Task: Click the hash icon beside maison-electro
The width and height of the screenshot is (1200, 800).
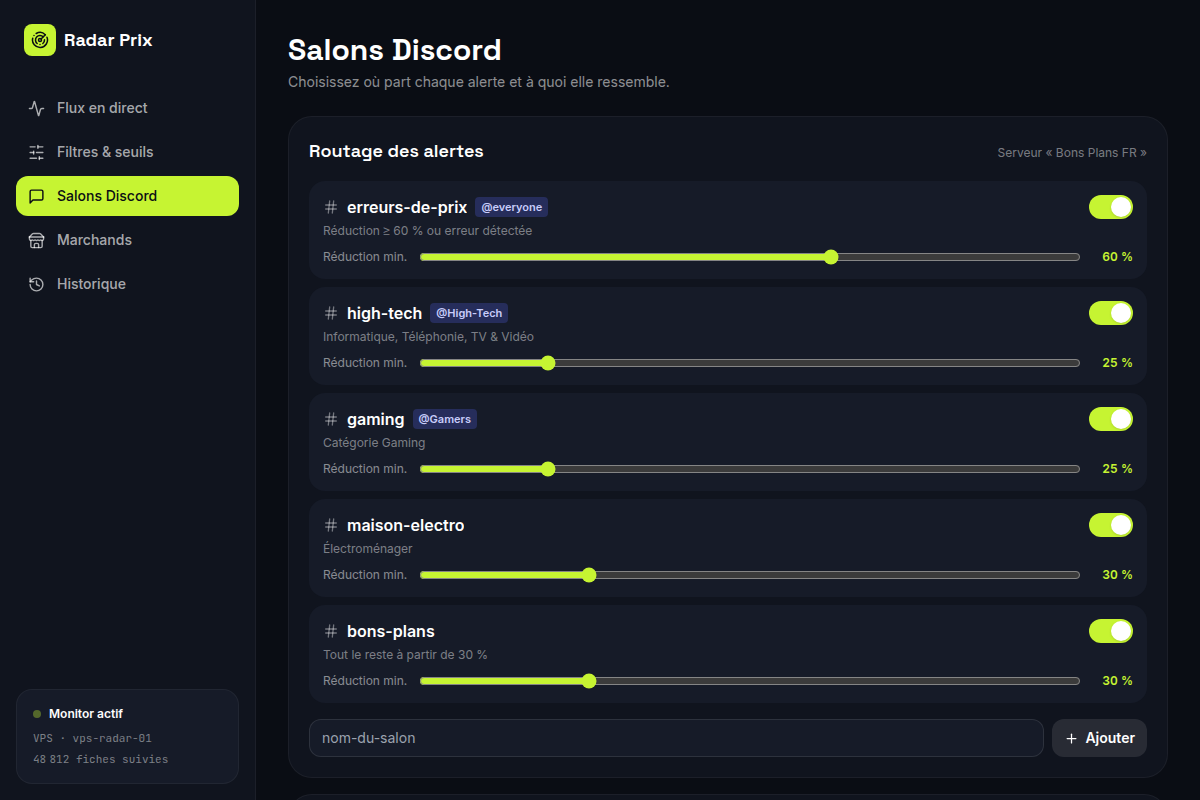Action: coord(331,525)
